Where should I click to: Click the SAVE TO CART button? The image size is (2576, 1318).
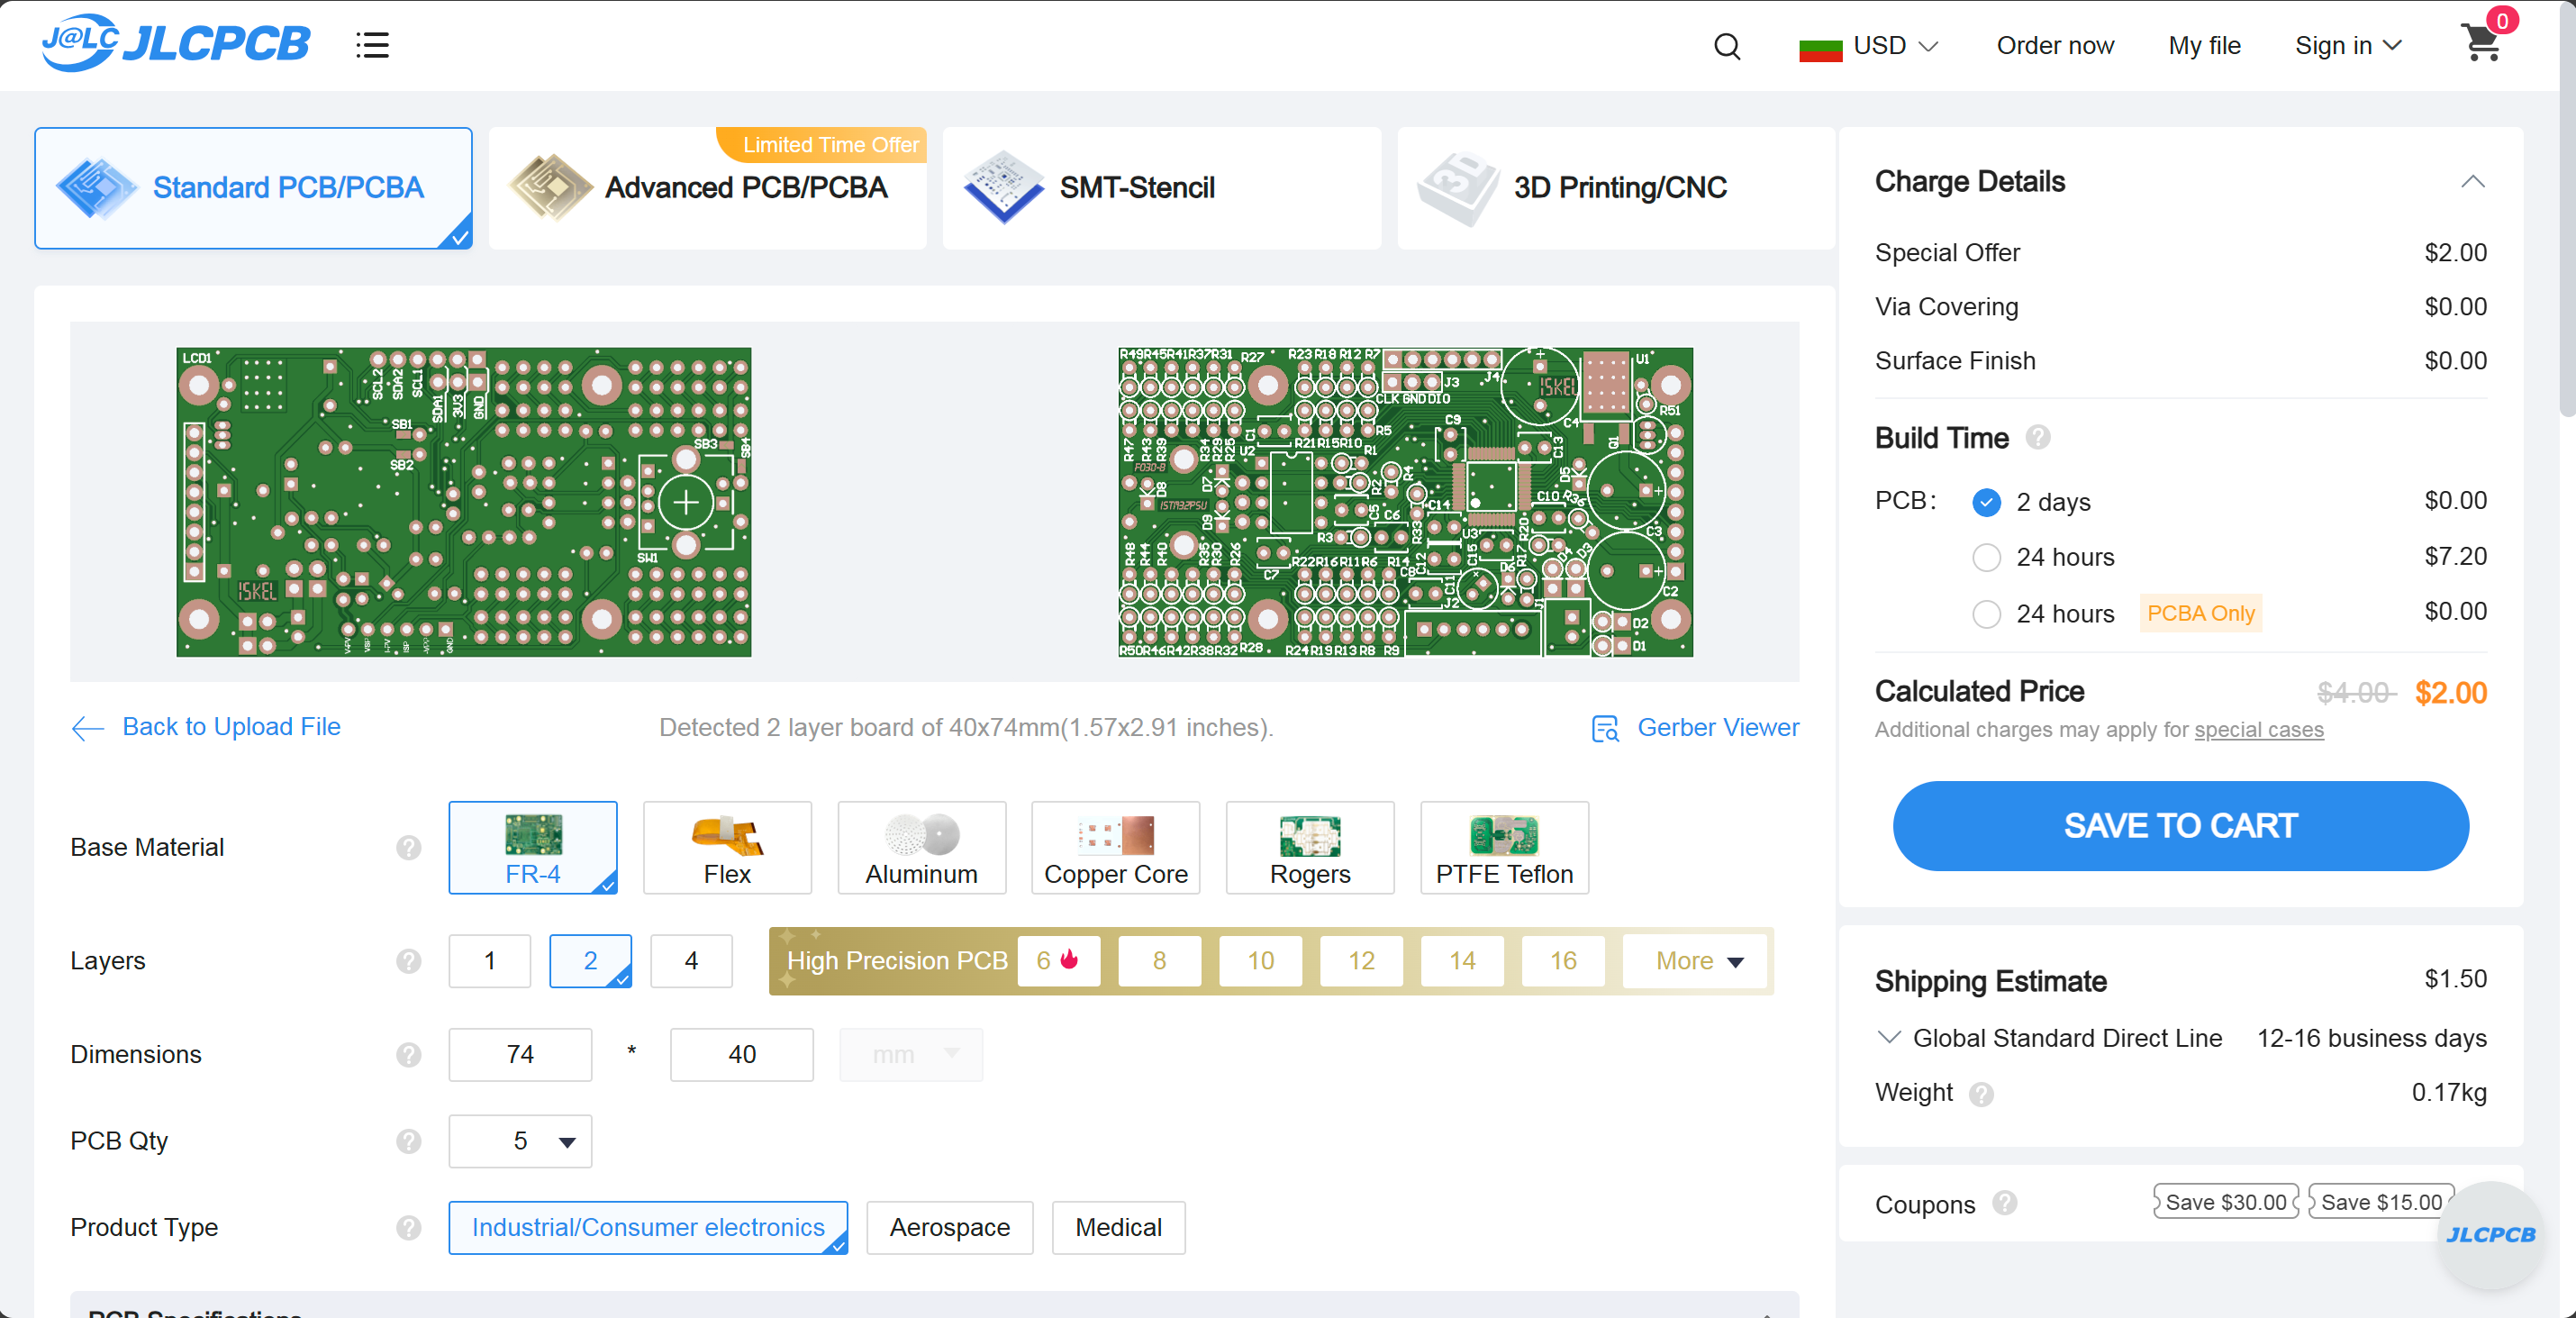(x=2180, y=826)
